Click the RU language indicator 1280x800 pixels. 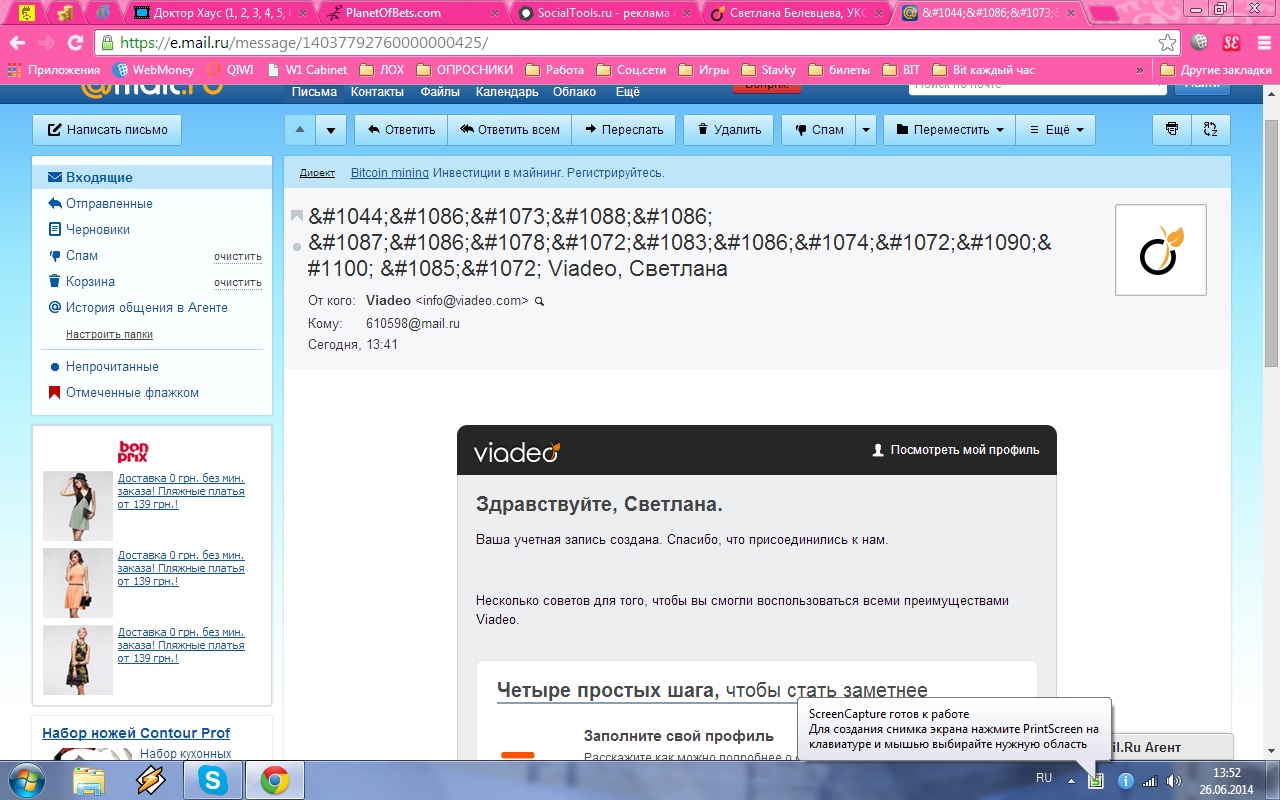point(1044,778)
